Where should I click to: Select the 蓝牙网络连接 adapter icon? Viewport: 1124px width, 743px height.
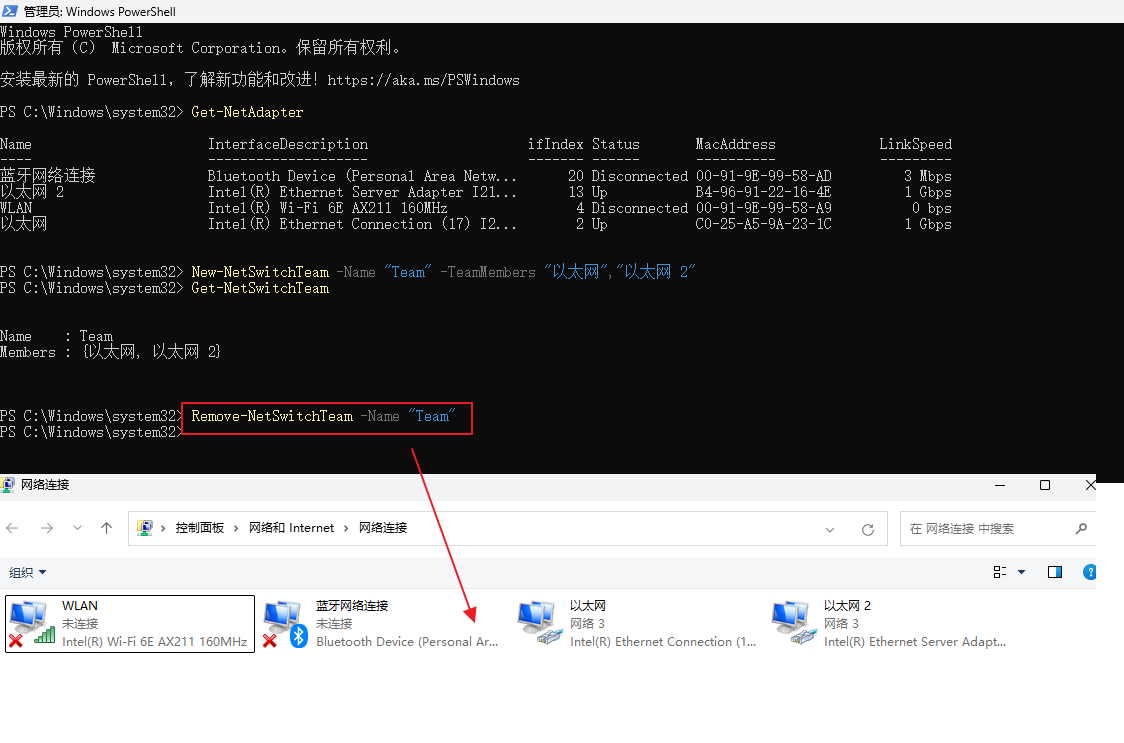[285, 624]
